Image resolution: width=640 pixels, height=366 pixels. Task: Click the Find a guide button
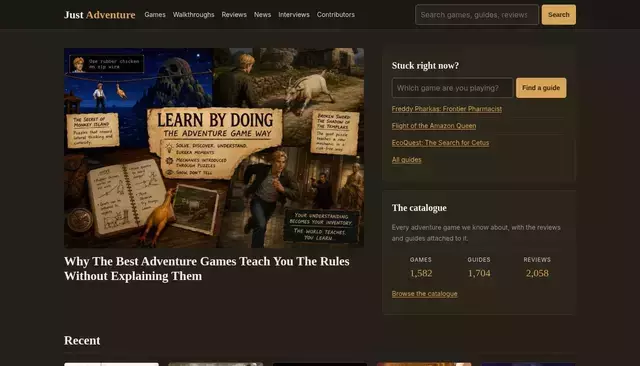click(x=541, y=88)
